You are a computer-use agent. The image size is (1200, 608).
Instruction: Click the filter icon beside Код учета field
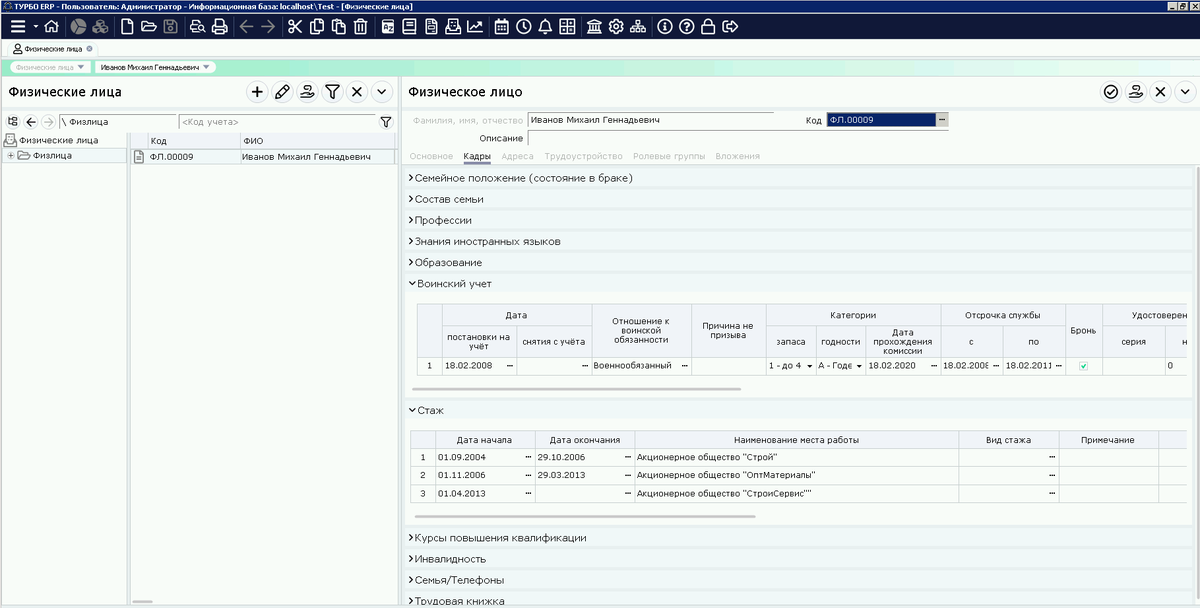(x=386, y=122)
